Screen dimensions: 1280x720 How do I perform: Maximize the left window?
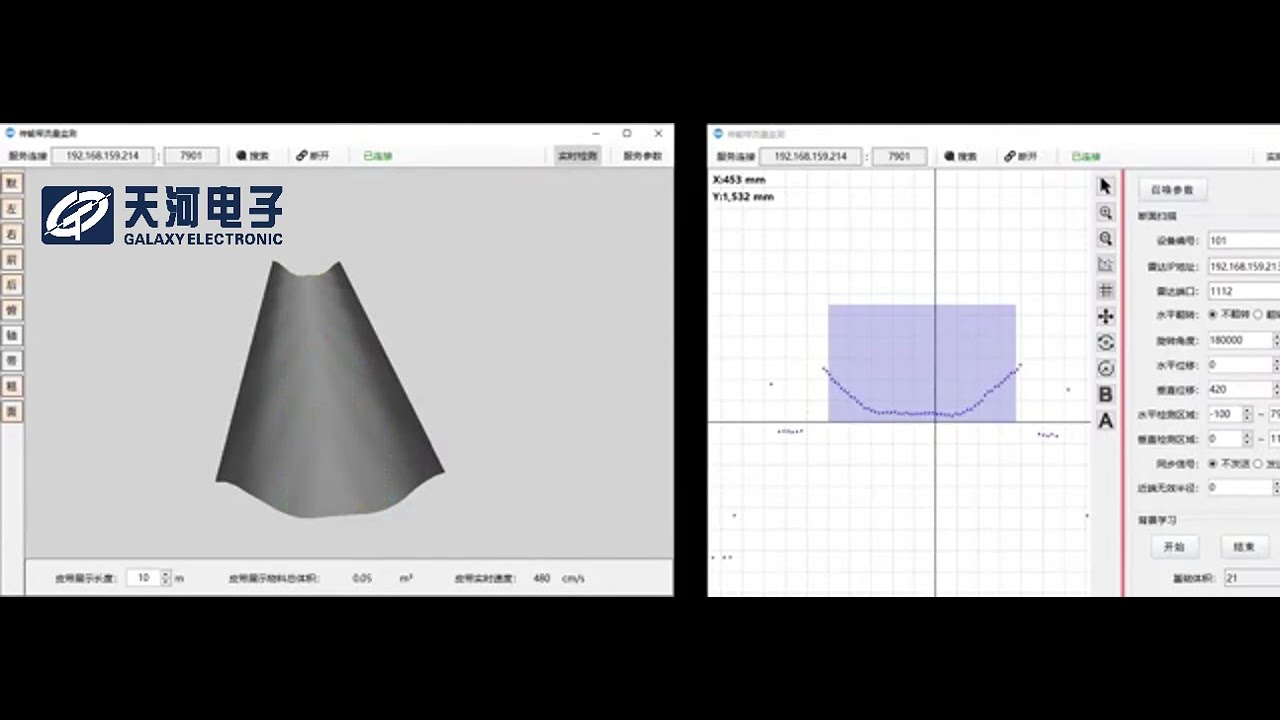(x=627, y=133)
